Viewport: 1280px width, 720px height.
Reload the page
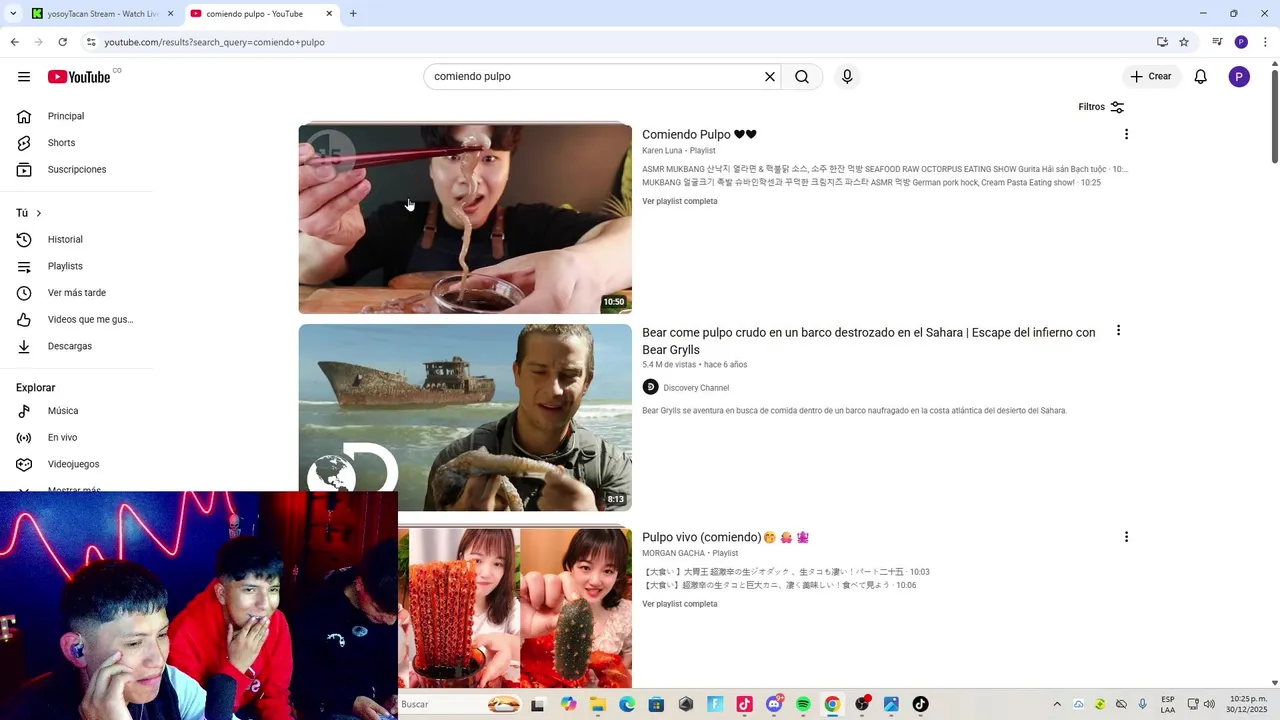click(x=62, y=42)
